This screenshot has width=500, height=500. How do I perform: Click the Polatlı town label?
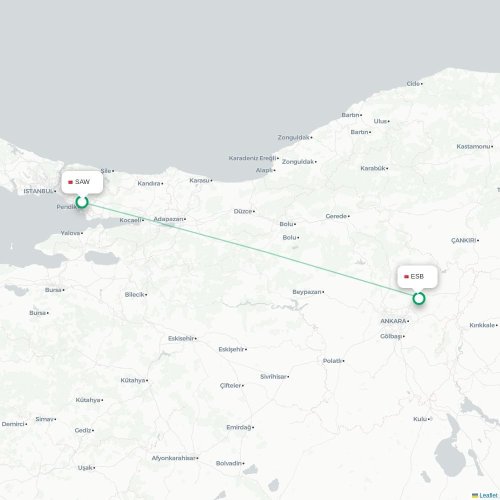click(x=332, y=361)
